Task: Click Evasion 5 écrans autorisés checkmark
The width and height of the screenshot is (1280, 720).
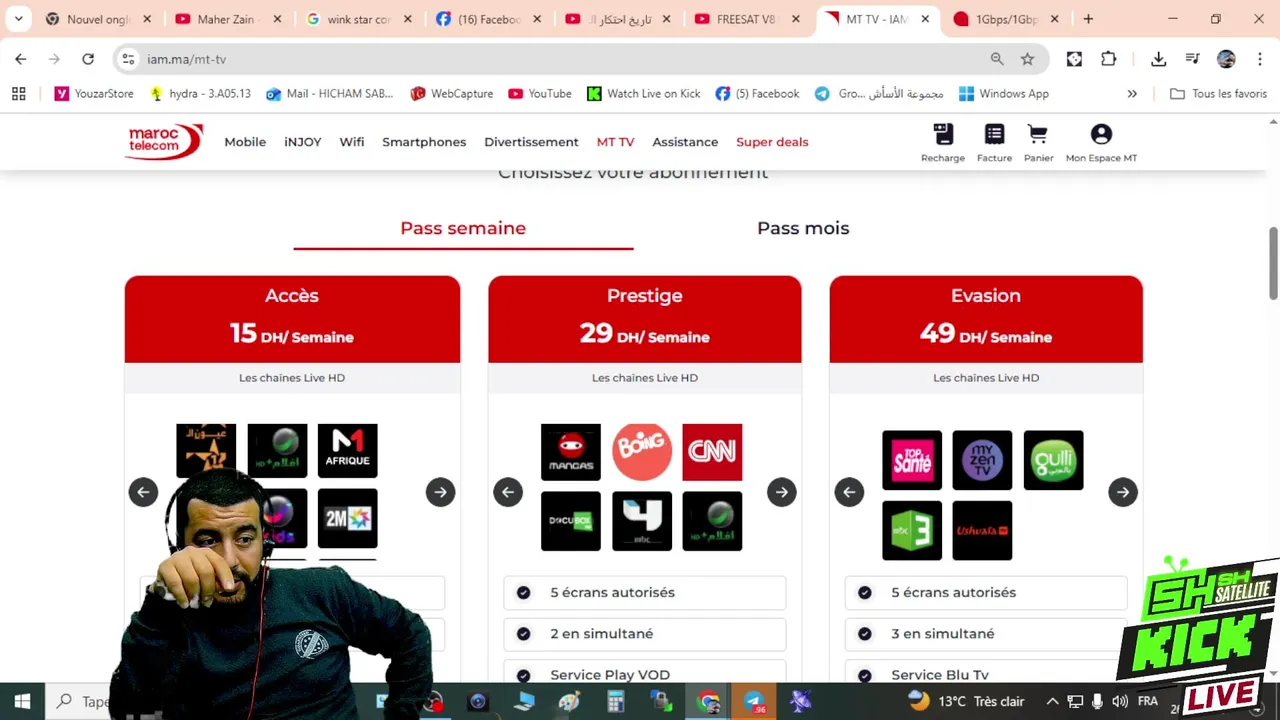Action: tap(865, 593)
